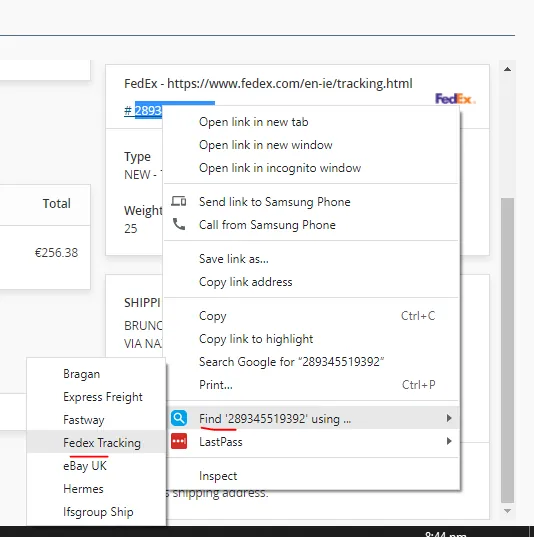Click the FedEx logo
This screenshot has width=534, height=537.
pos(455,99)
